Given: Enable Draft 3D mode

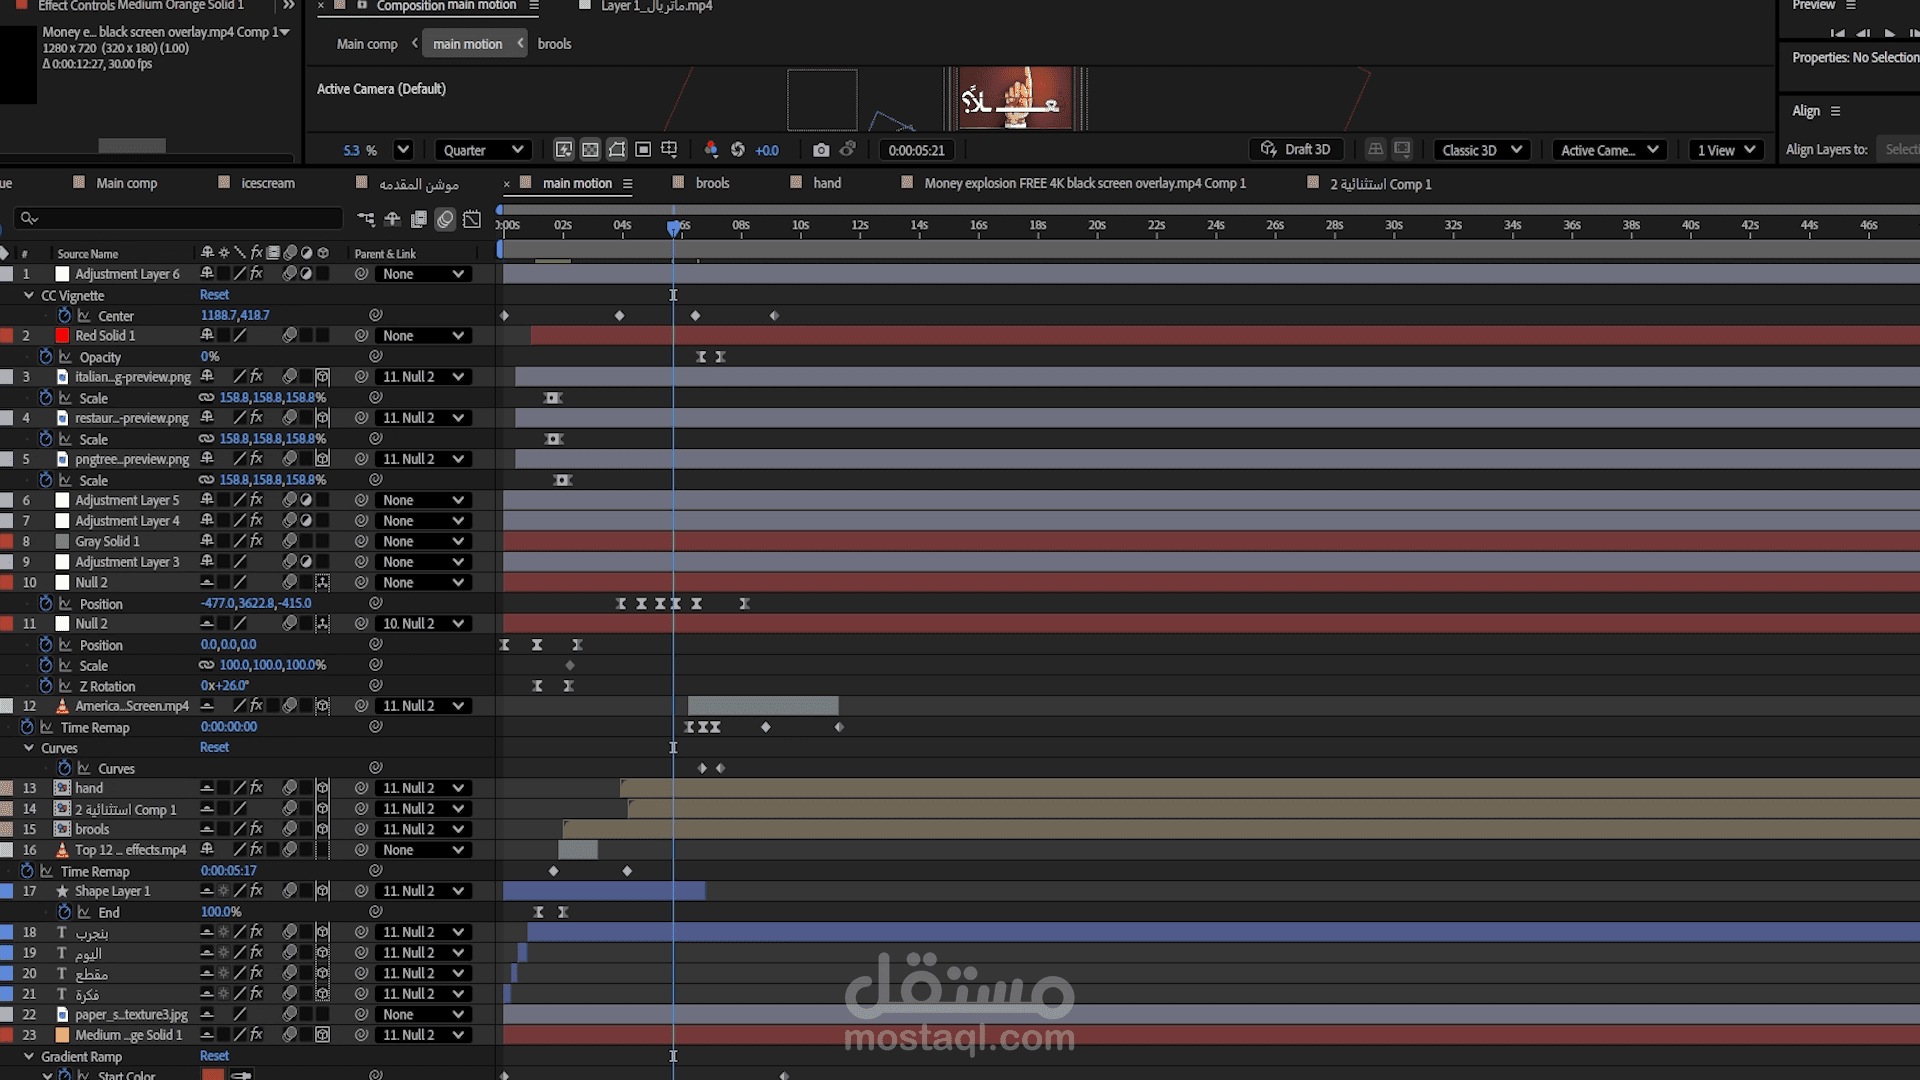Looking at the screenshot, I should (x=1296, y=150).
